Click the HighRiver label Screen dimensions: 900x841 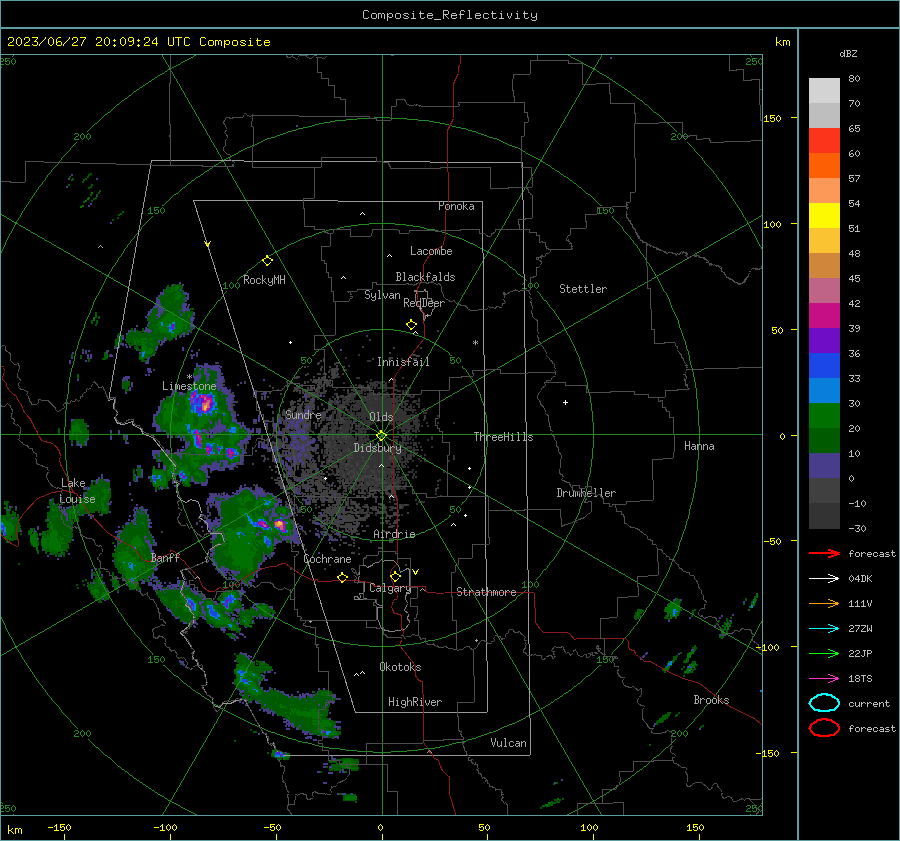[415, 702]
